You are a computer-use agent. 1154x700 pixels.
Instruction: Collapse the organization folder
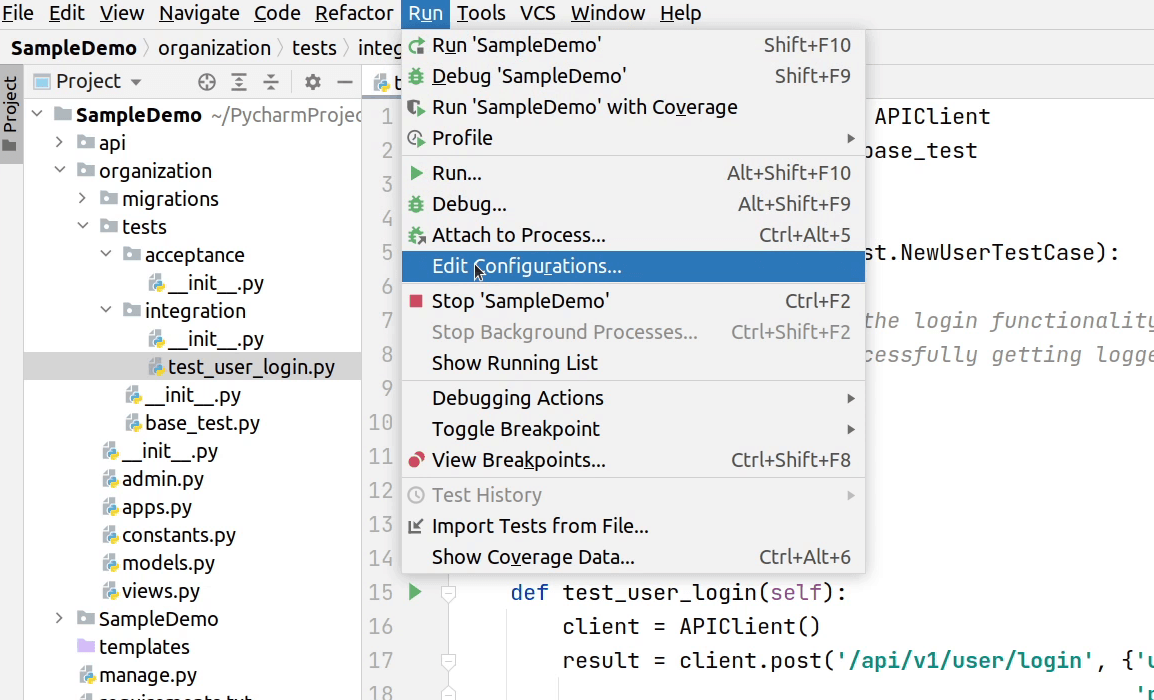60,171
